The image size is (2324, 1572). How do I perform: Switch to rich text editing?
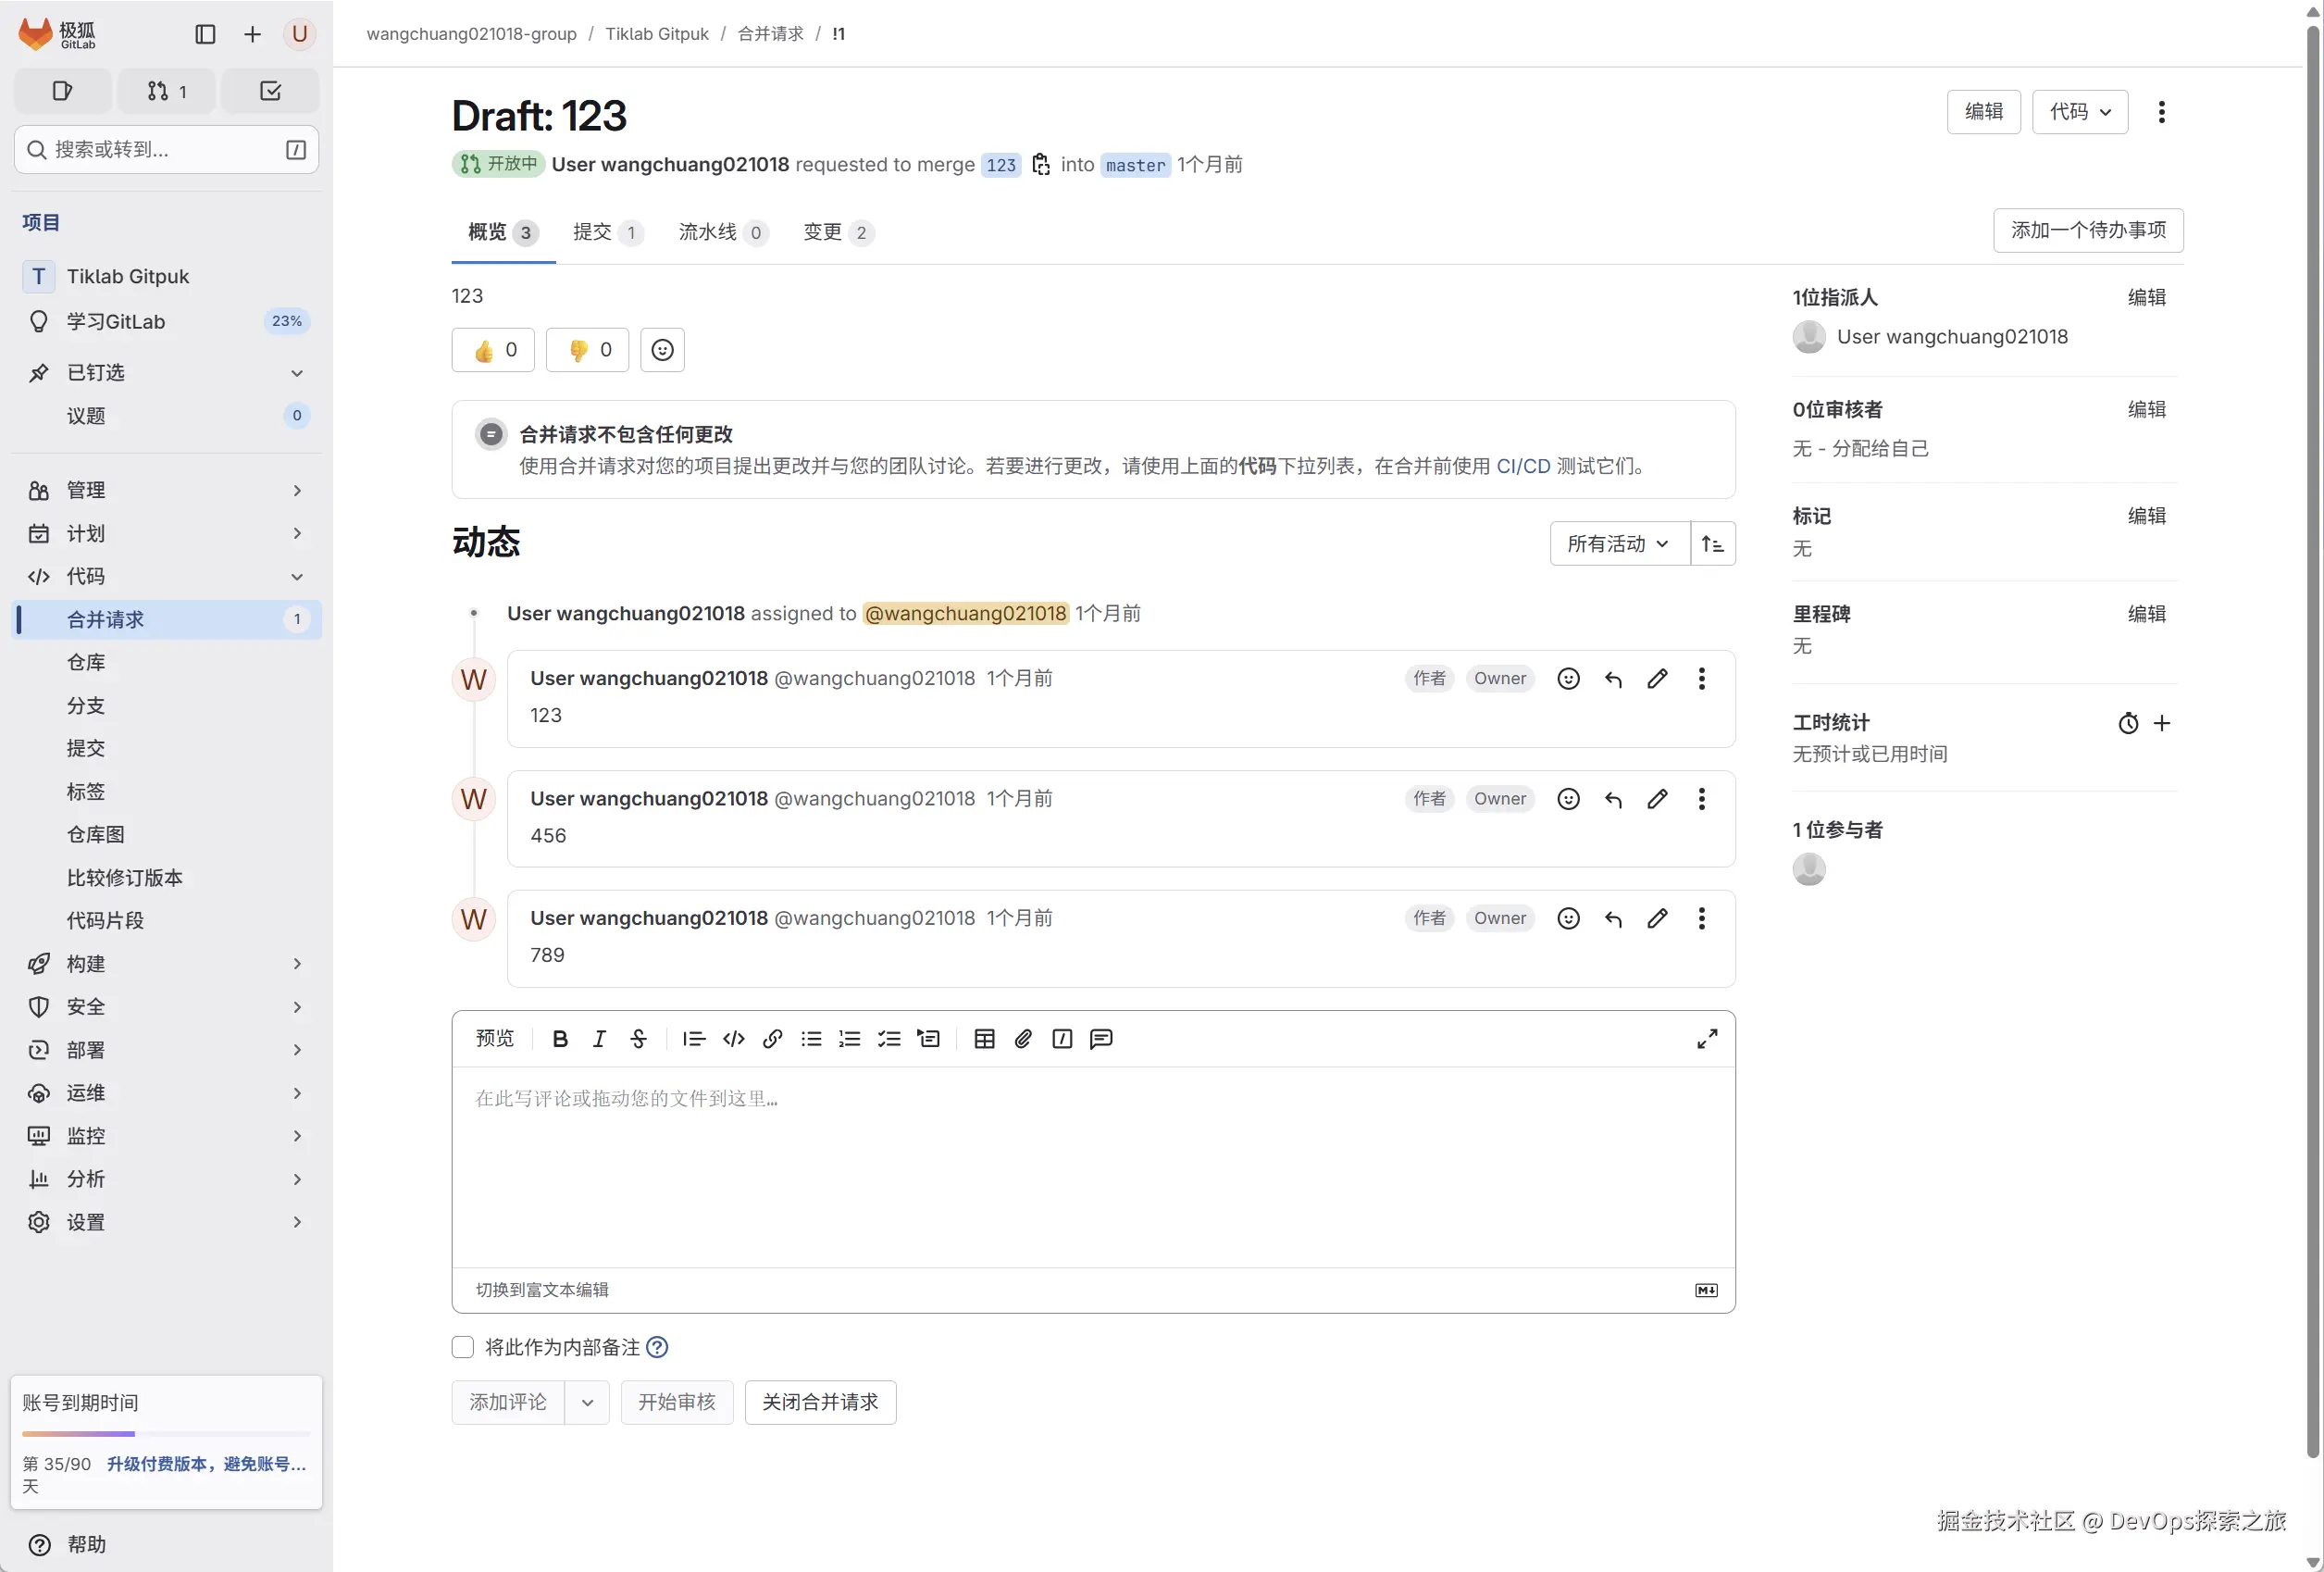coord(542,1290)
